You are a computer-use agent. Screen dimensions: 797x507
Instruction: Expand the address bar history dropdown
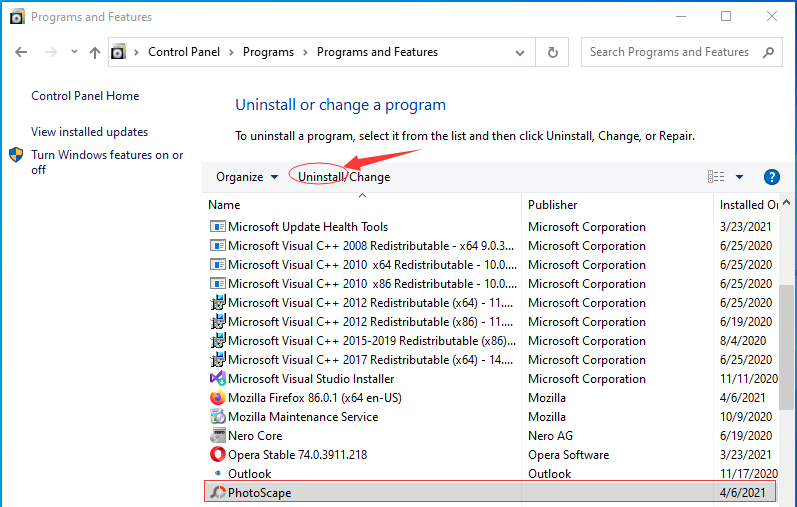click(519, 52)
